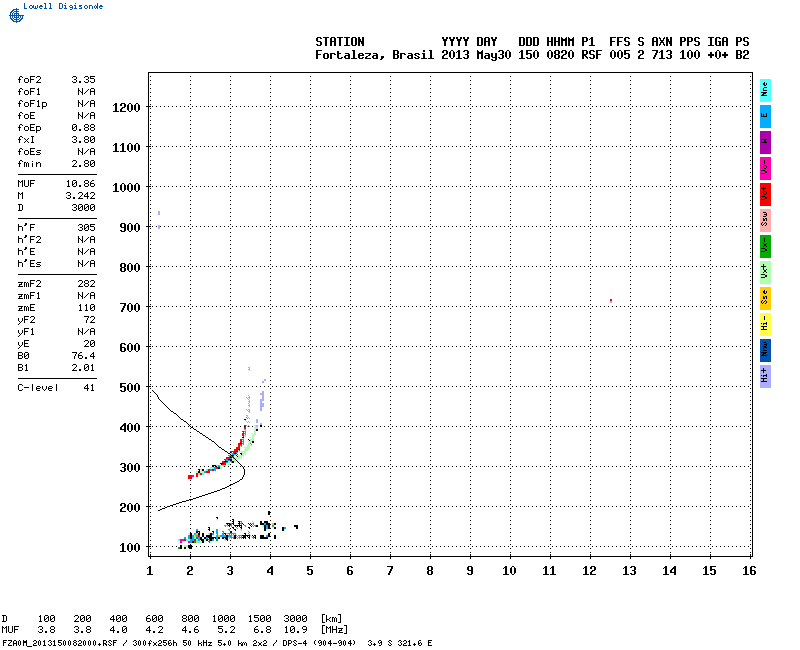800x650 pixels.
Task: Click the AXN value 713
Action: coord(662,55)
